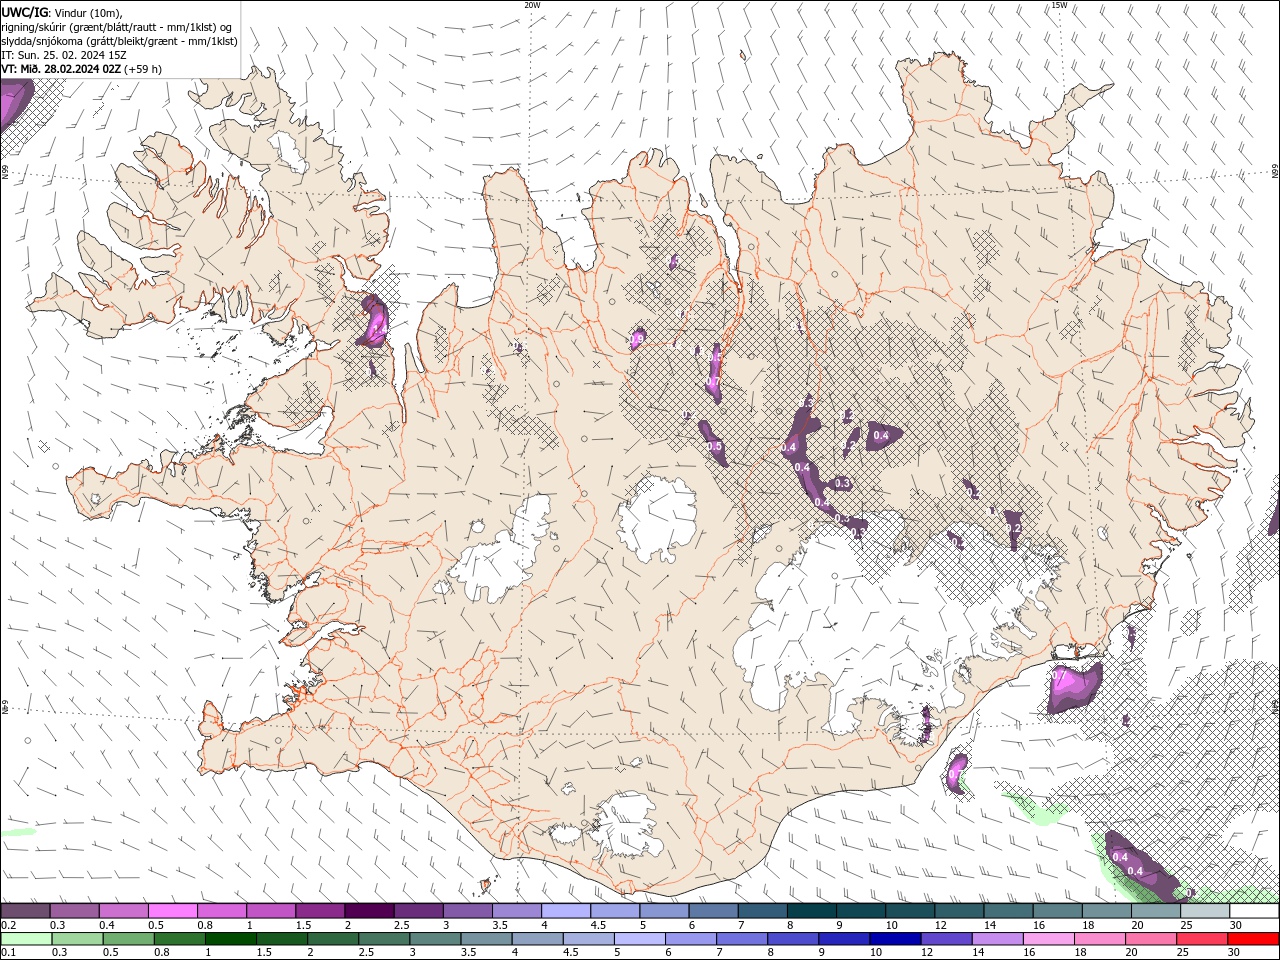Click the bold 'UWC/IG' title text
Viewport: 1280px width, 960px height.
[x=25, y=12]
